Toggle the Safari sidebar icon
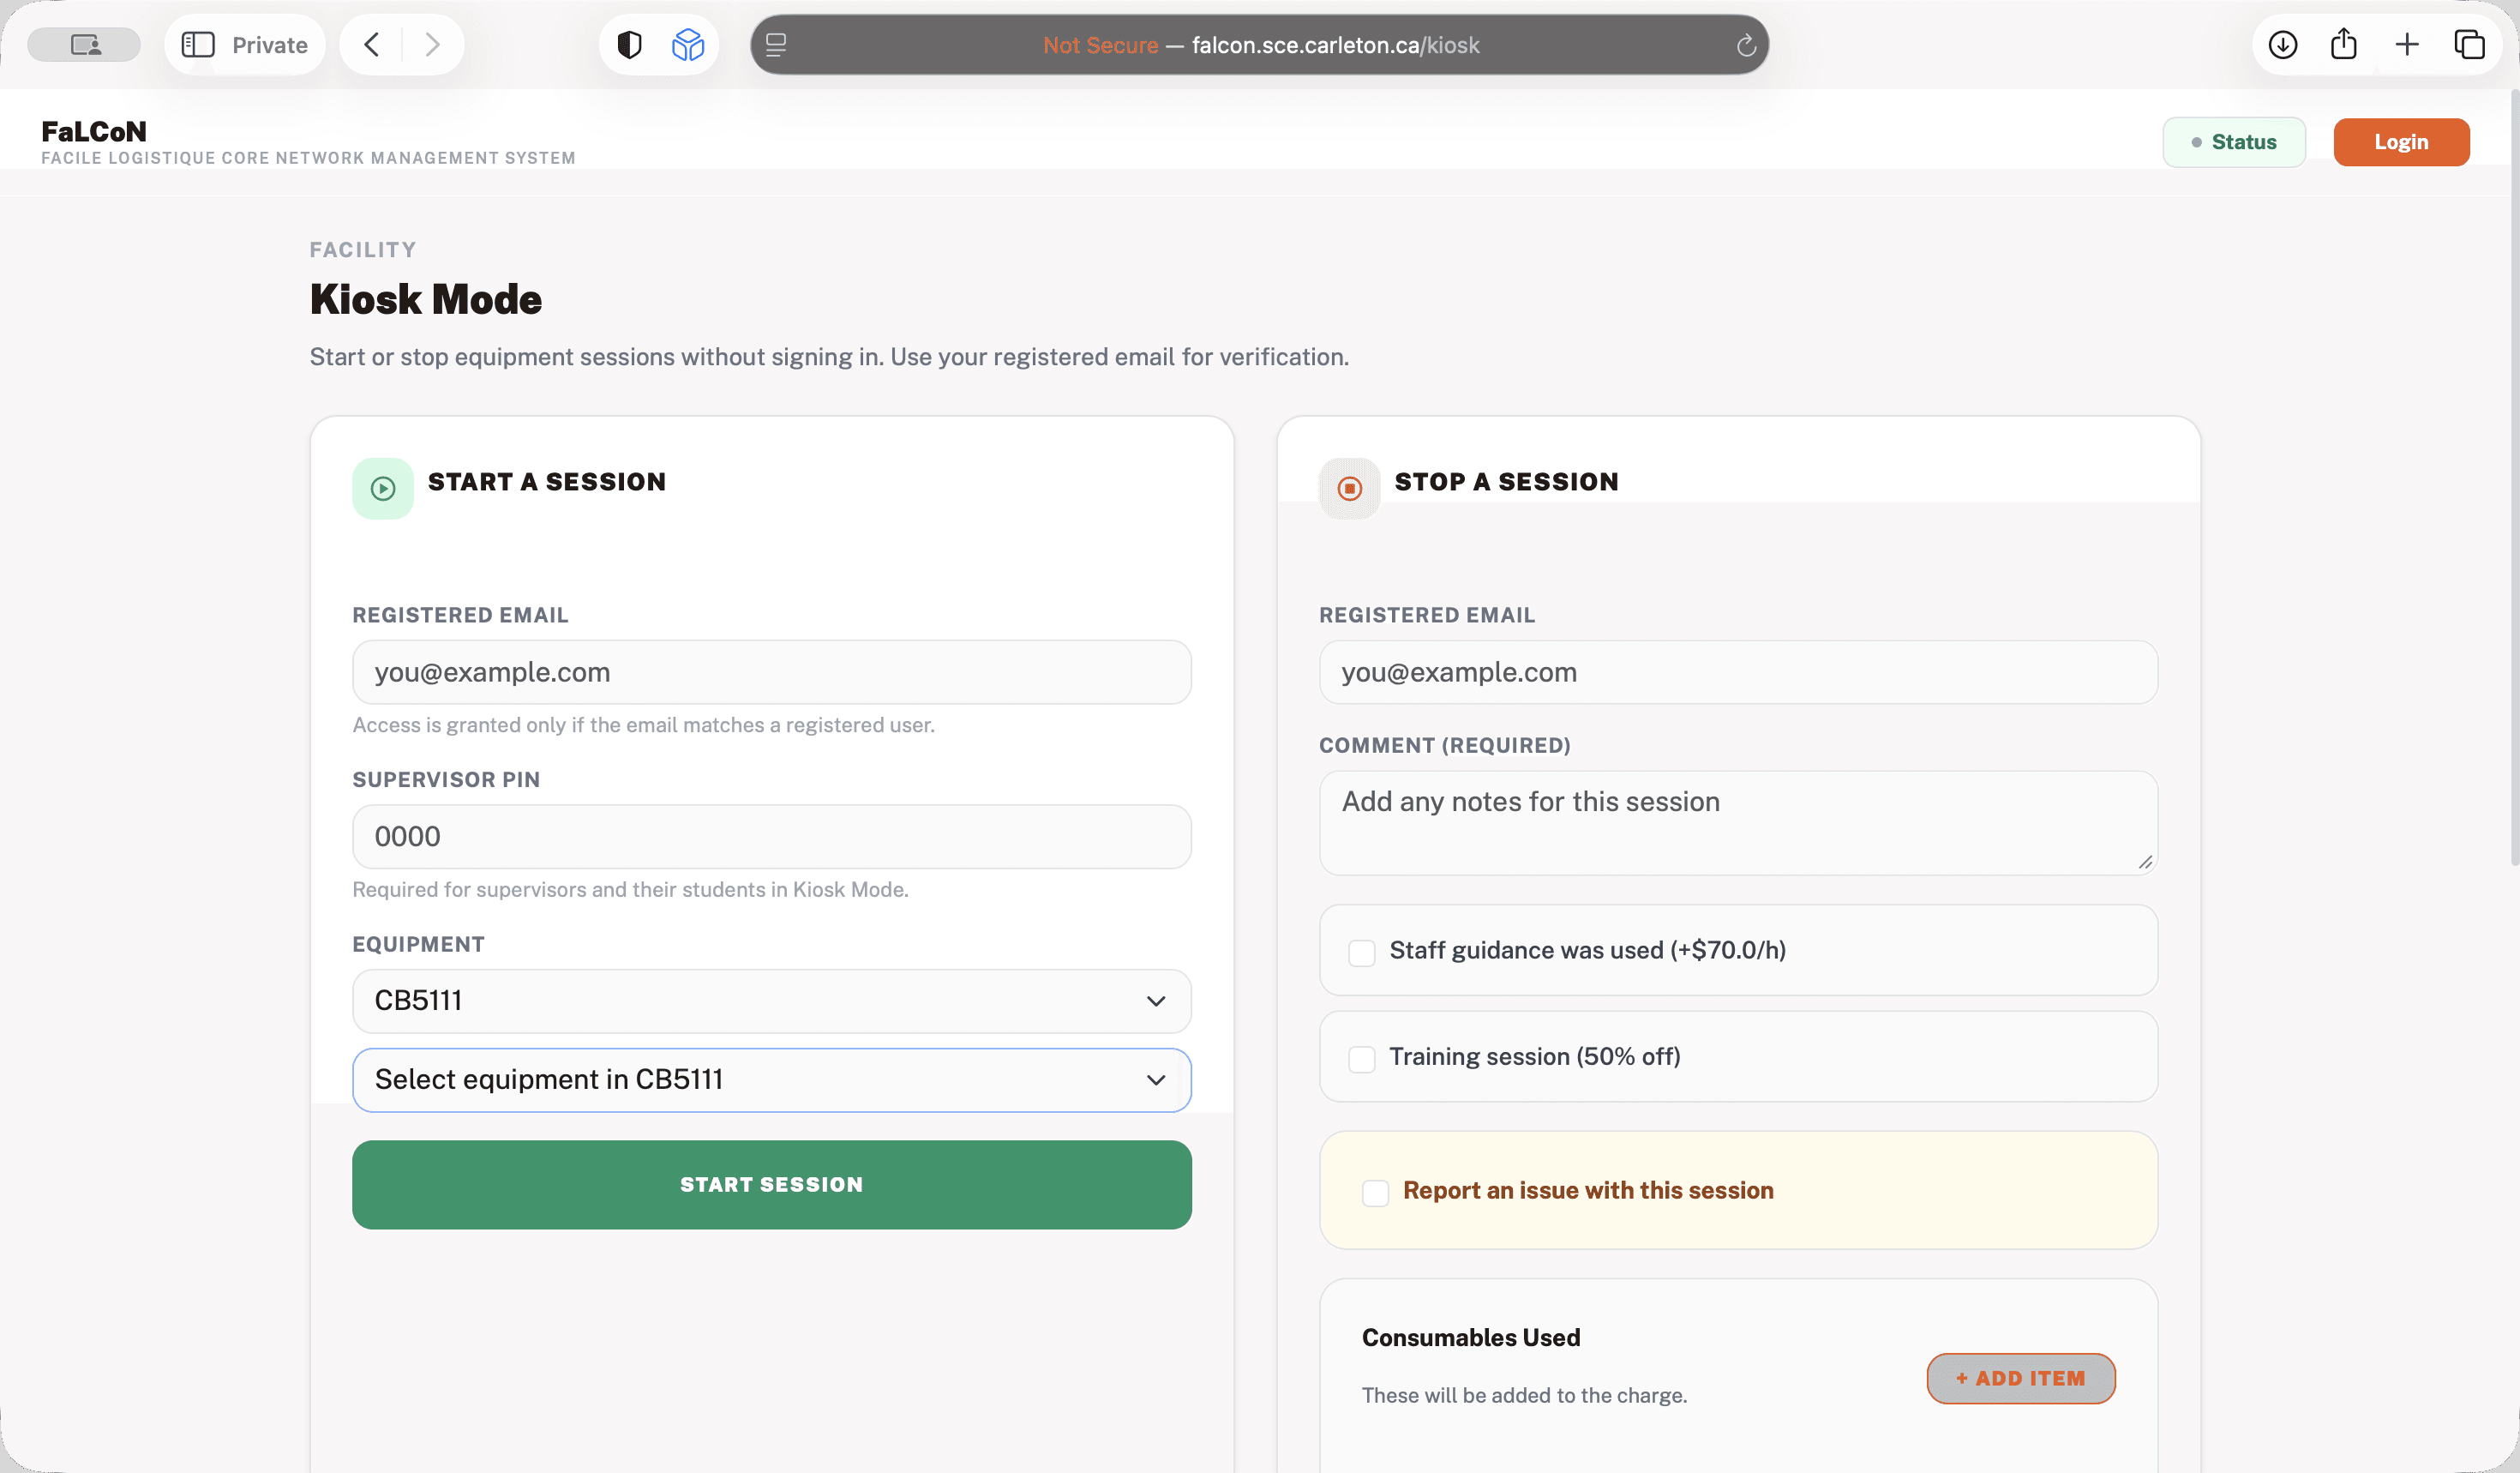This screenshot has width=2520, height=1473. click(x=198, y=45)
